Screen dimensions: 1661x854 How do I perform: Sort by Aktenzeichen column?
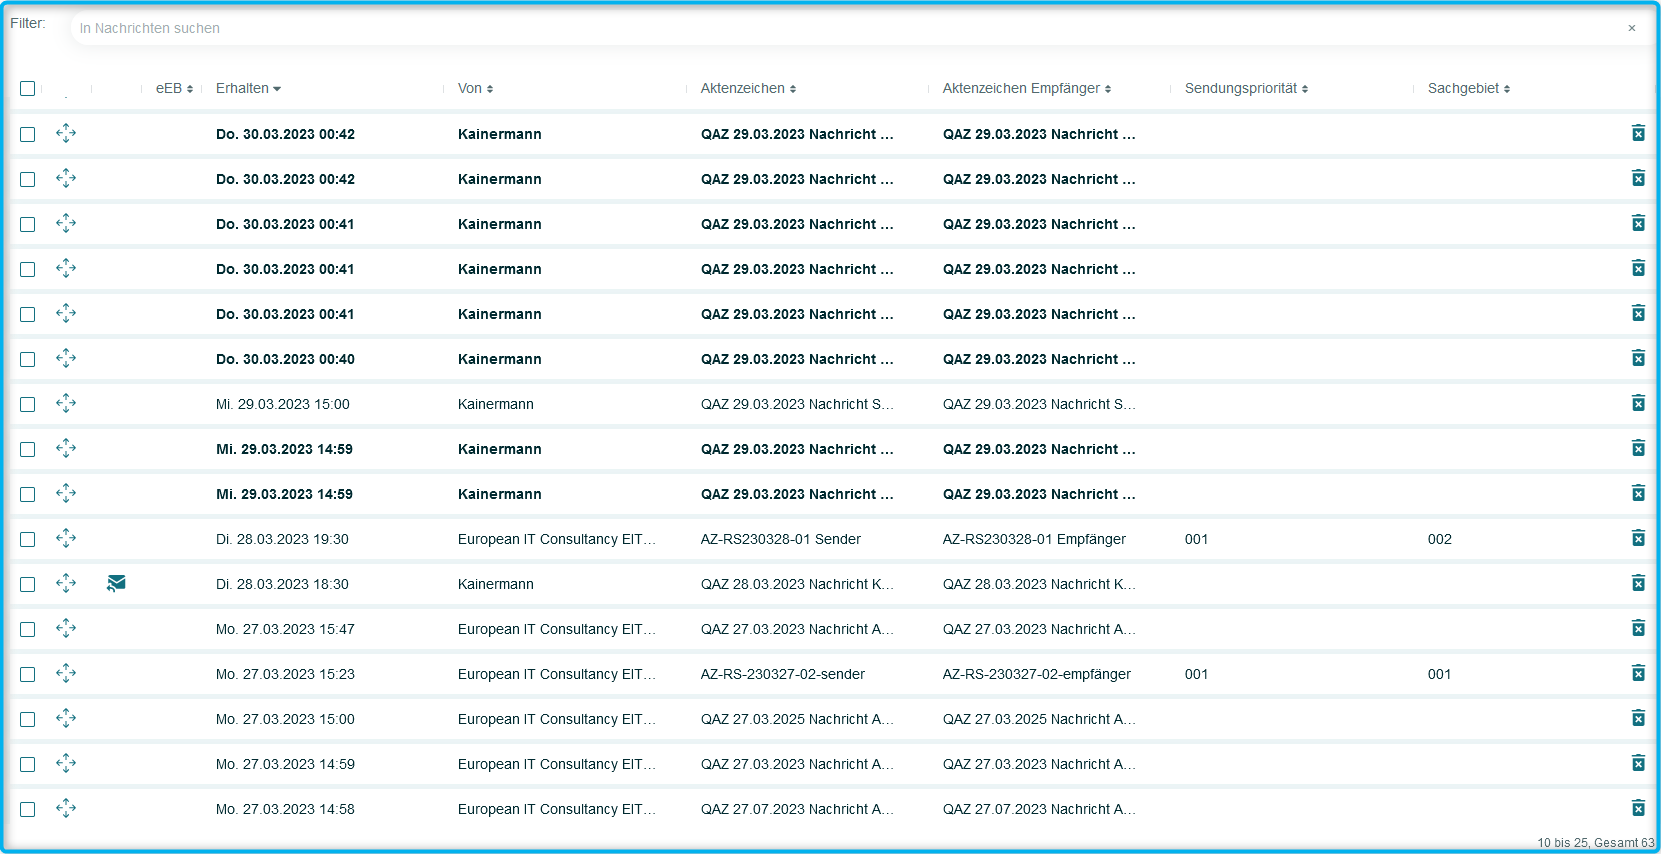tap(748, 88)
